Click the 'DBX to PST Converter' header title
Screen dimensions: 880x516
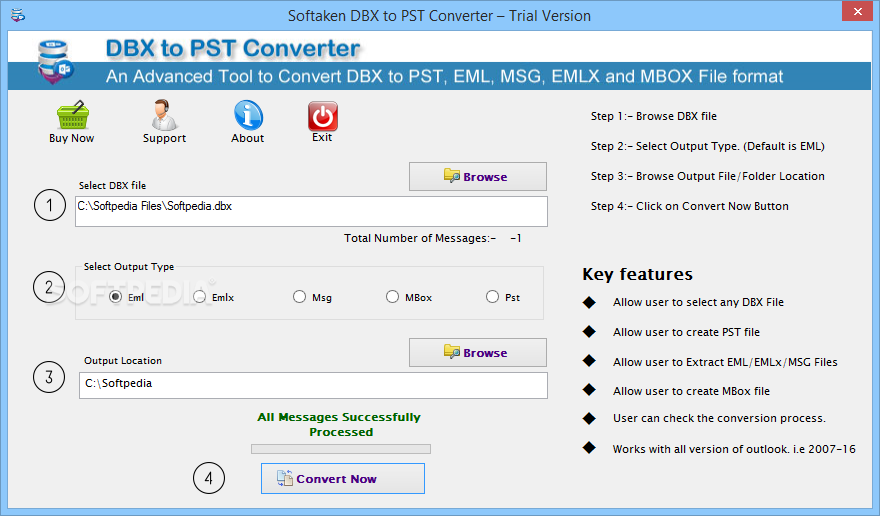233,48
